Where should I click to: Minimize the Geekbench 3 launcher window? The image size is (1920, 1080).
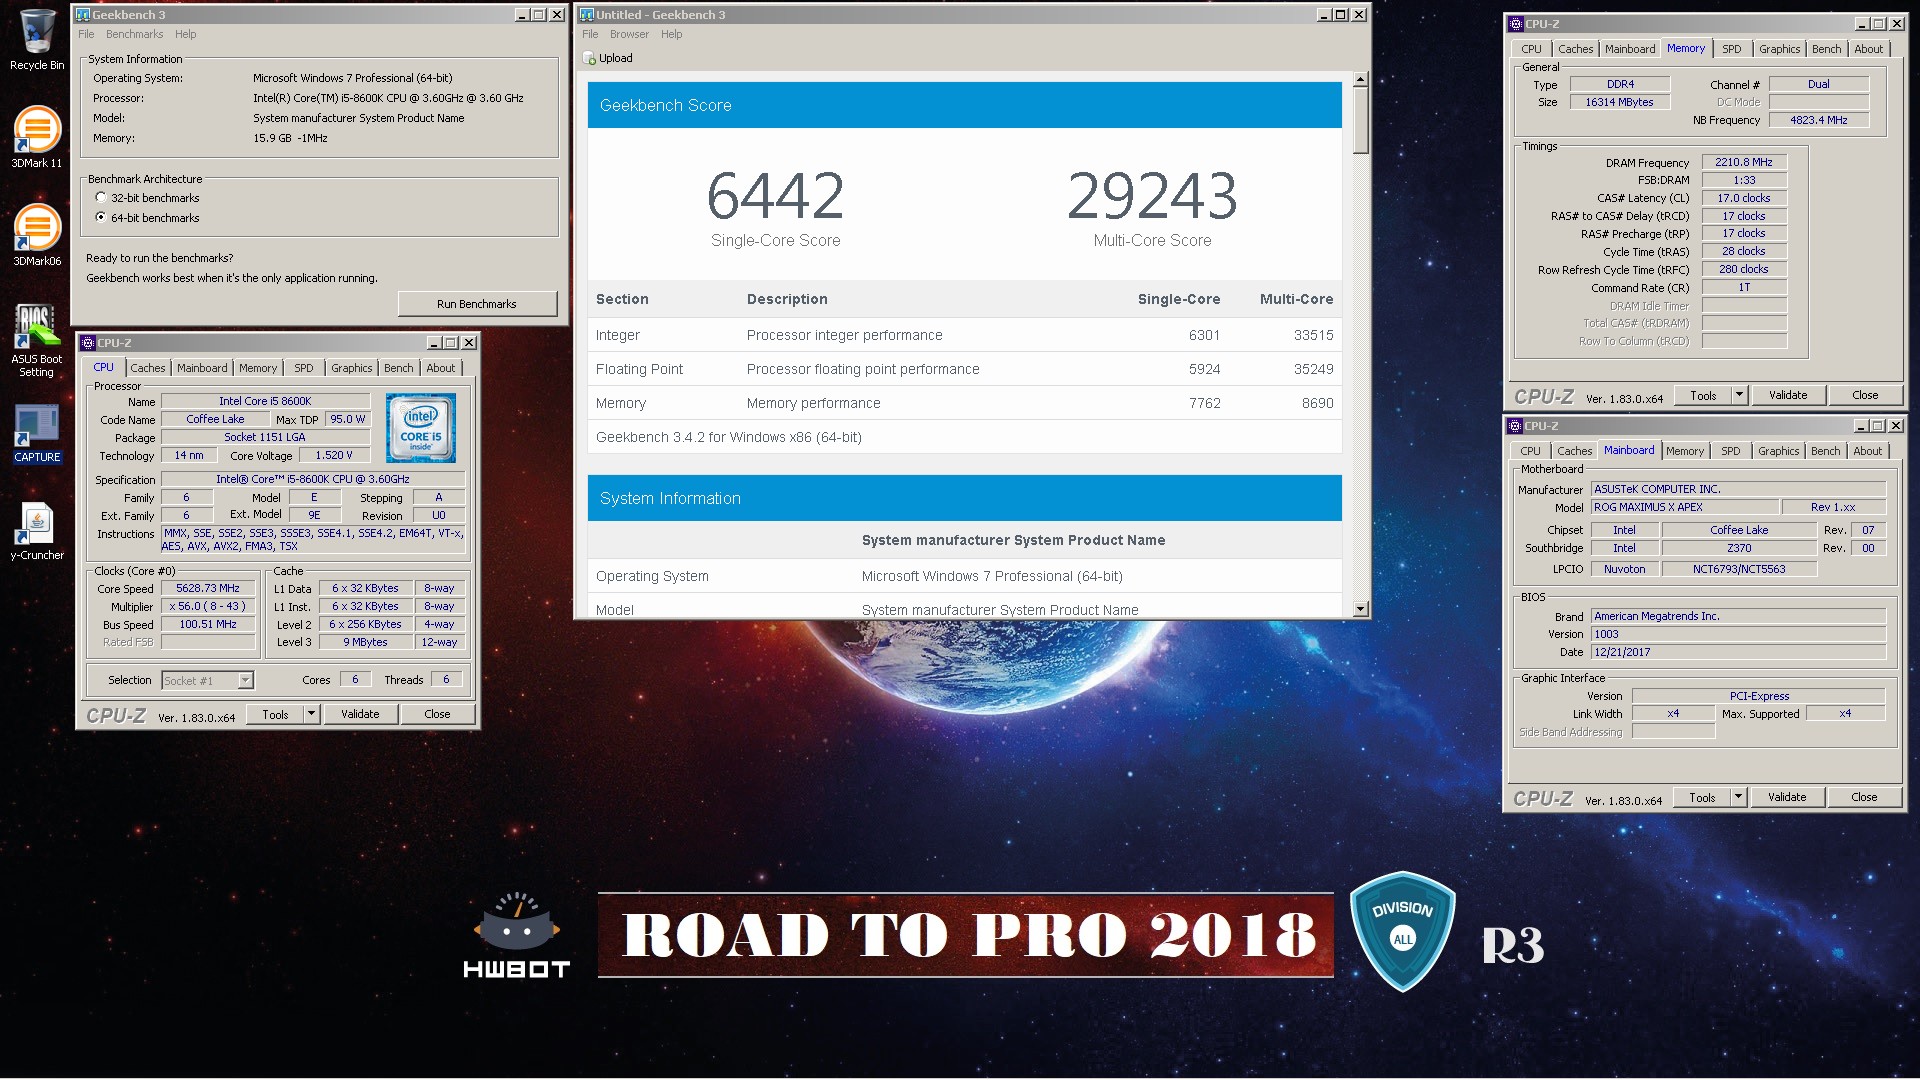pyautogui.click(x=522, y=15)
